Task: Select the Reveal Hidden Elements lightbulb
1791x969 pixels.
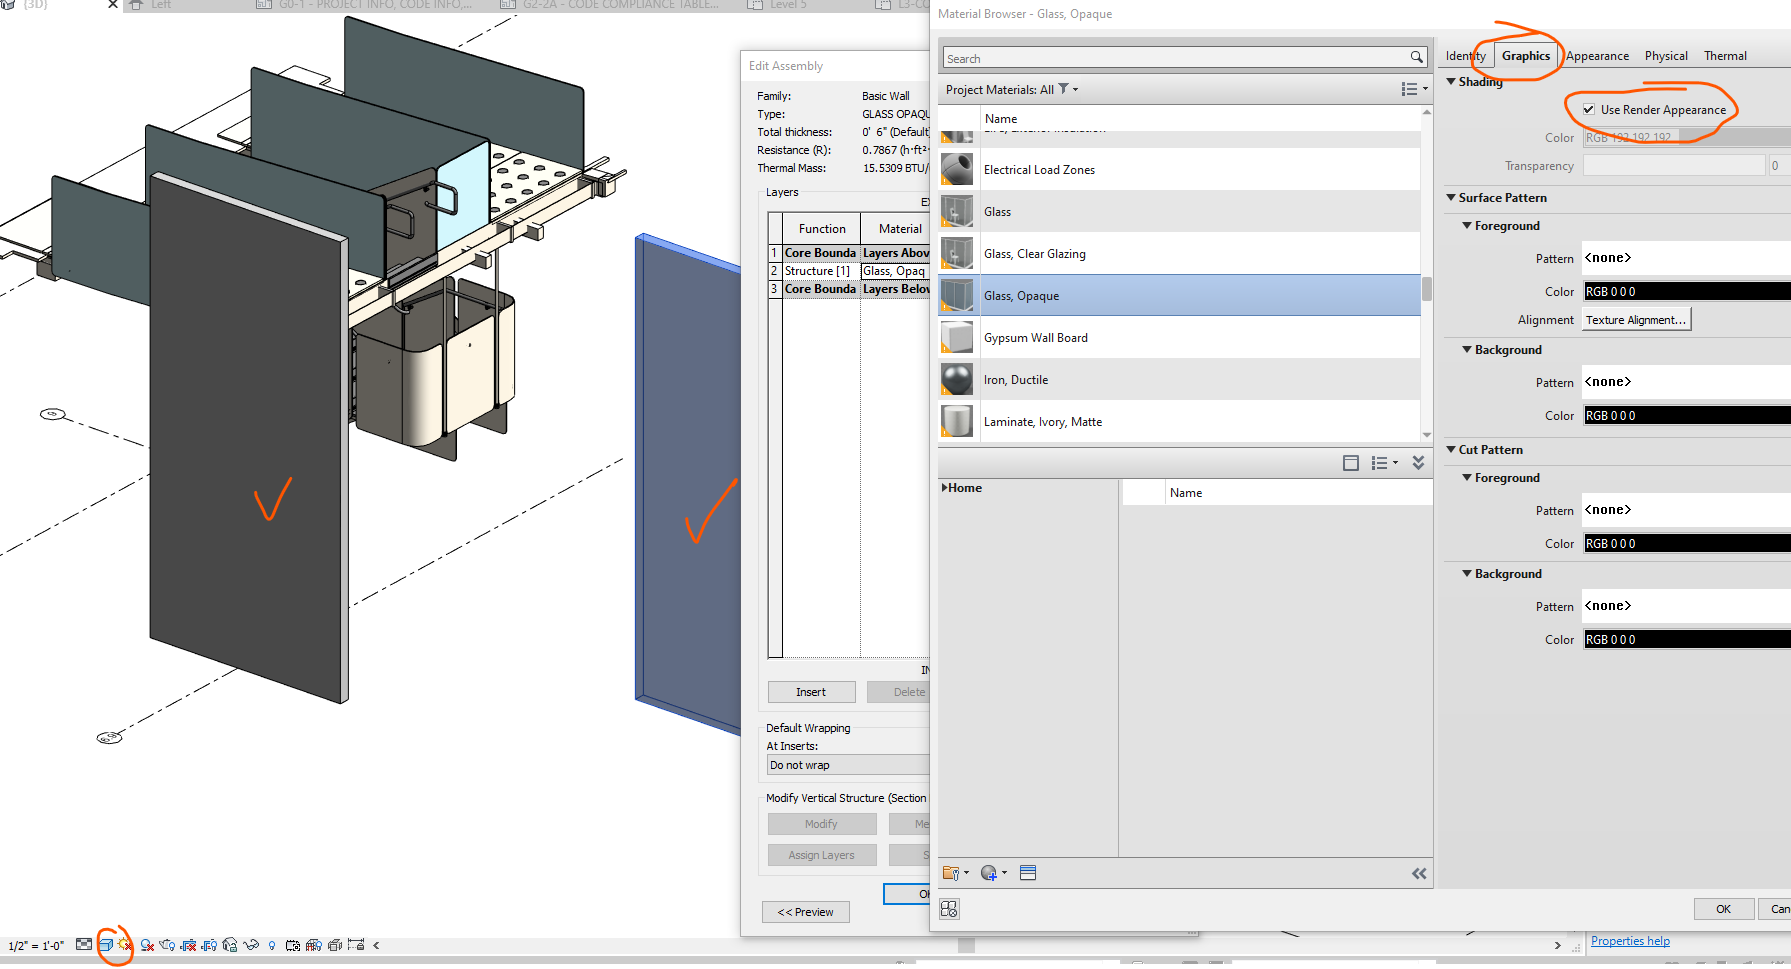Action: click(x=272, y=945)
